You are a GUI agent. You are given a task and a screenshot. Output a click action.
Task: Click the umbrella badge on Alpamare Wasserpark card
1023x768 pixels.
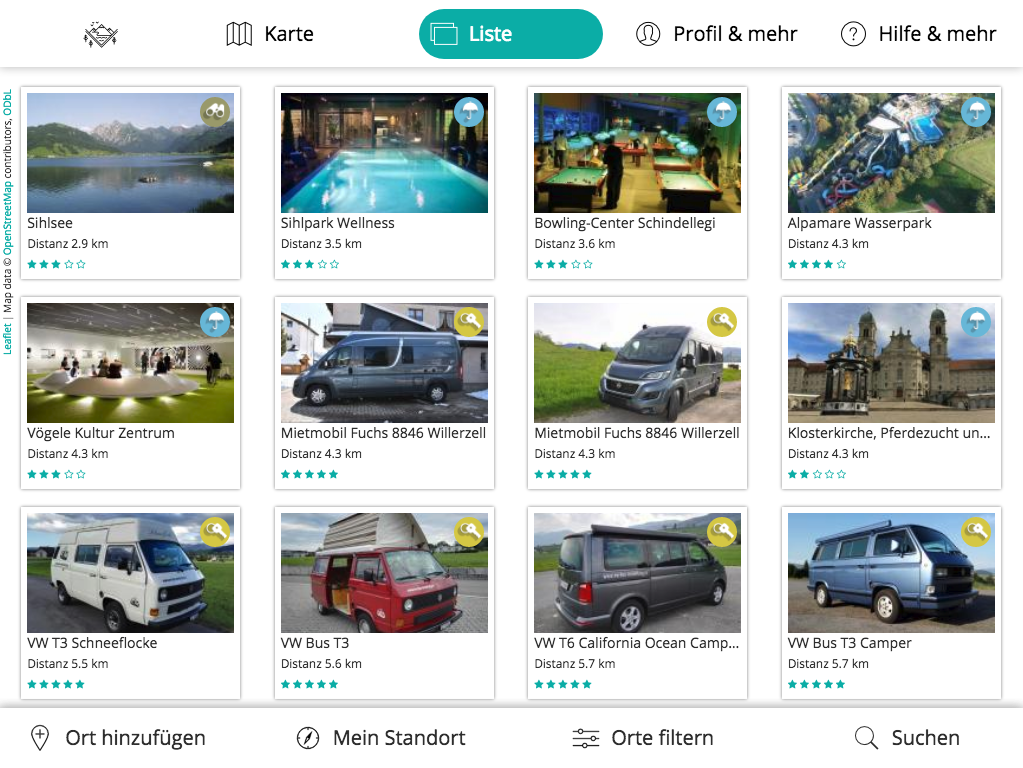point(976,112)
